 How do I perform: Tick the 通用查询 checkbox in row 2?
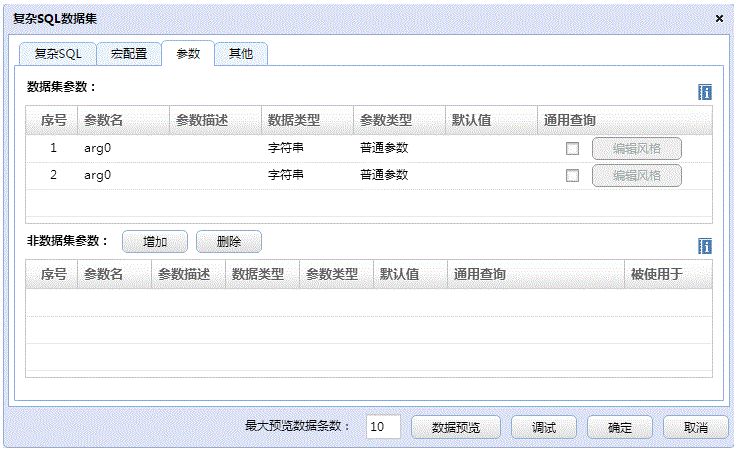click(x=572, y=176)
